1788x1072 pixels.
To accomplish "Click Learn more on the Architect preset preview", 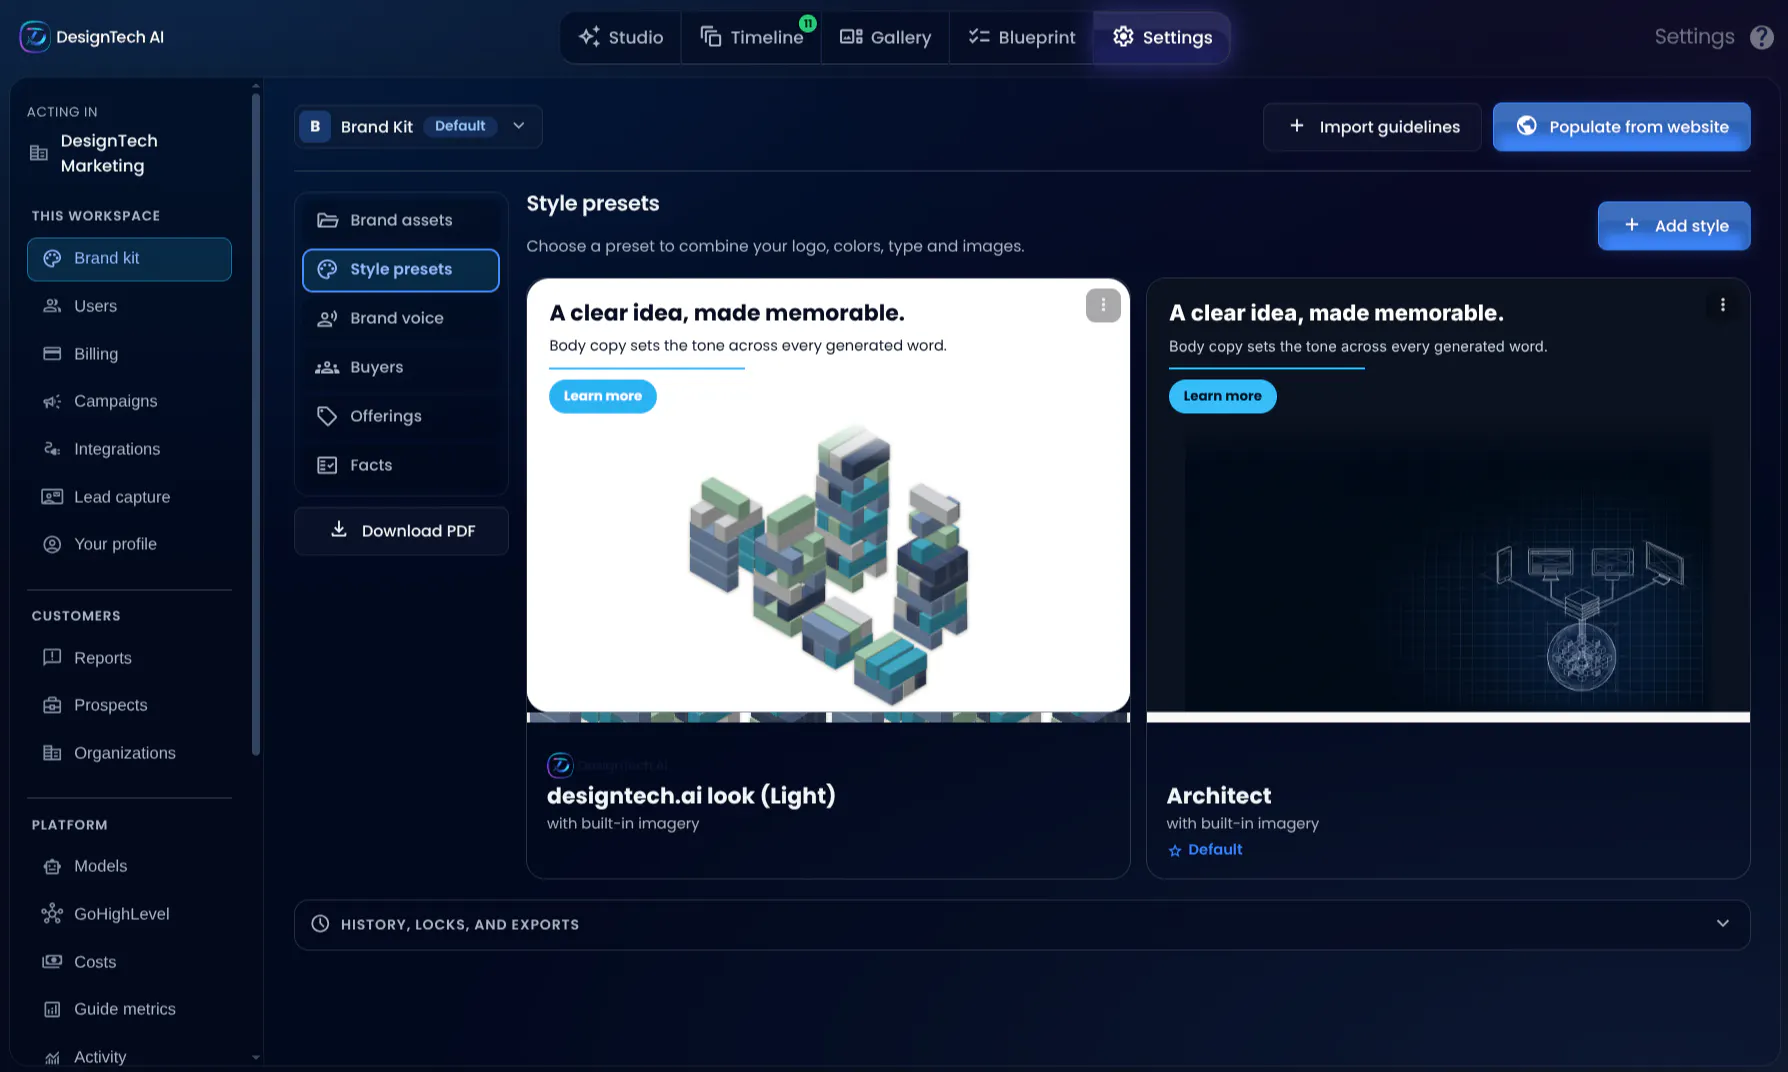I will click(1222, 396).
